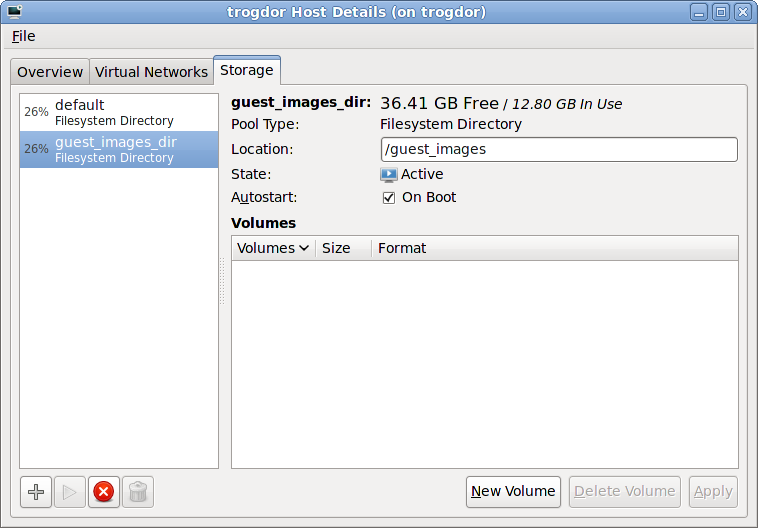Click the Active state monitor icon
Screen dimensions: 758x528
coord(389,174)
